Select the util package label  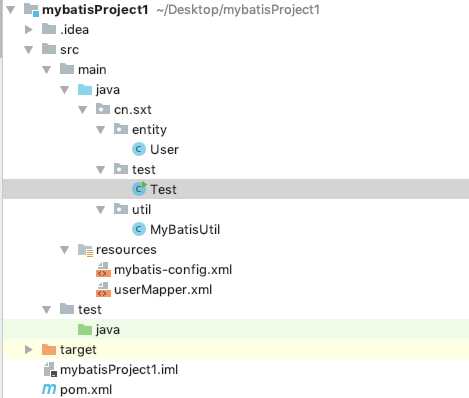pos(141,210)
